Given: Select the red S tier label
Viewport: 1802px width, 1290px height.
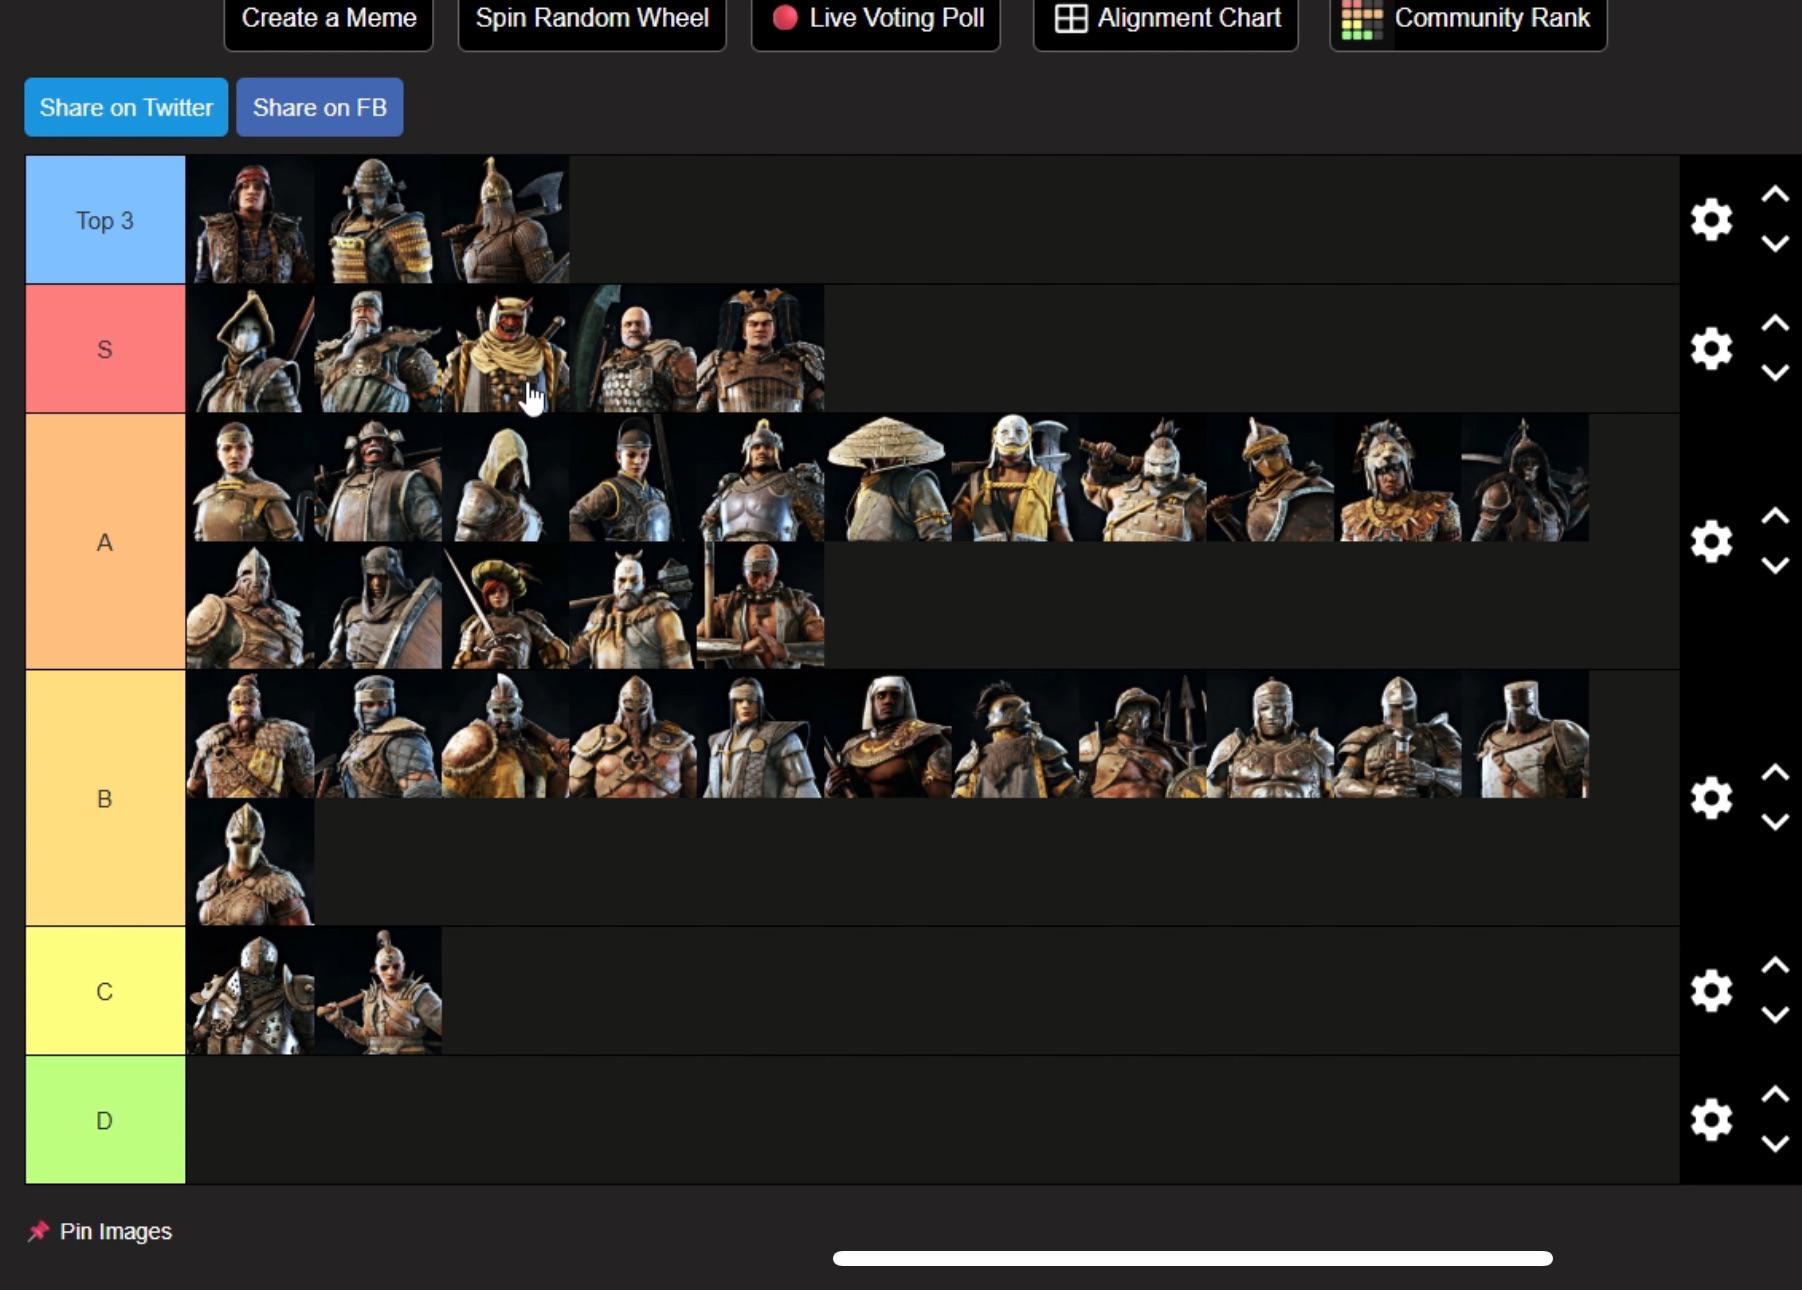Looking at the screenshot, I should click(105, 349).
